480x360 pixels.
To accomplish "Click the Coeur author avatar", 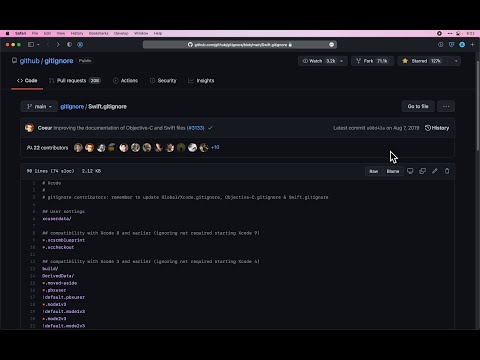I will [30, 128].
